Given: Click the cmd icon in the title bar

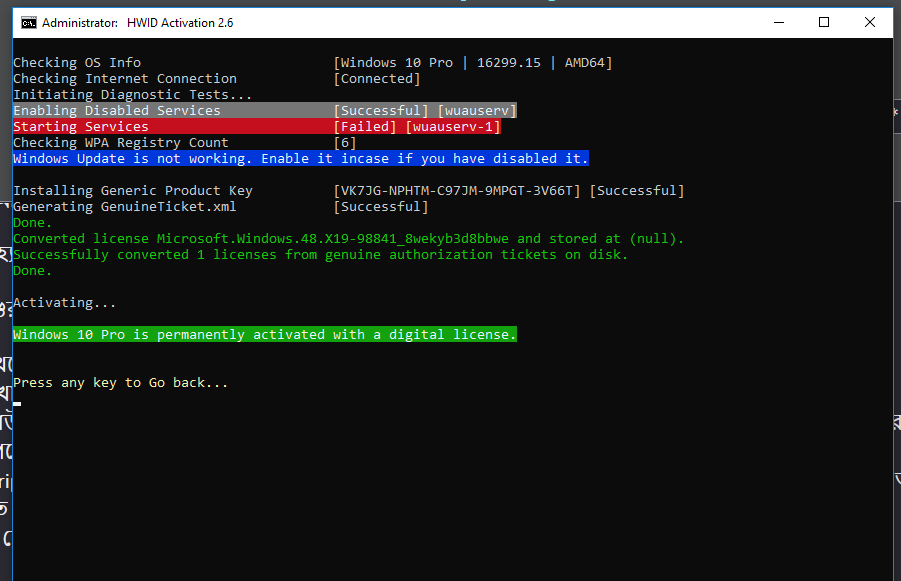Looking at the screenshot, I should pyautogui.click(x=29, y=23).
